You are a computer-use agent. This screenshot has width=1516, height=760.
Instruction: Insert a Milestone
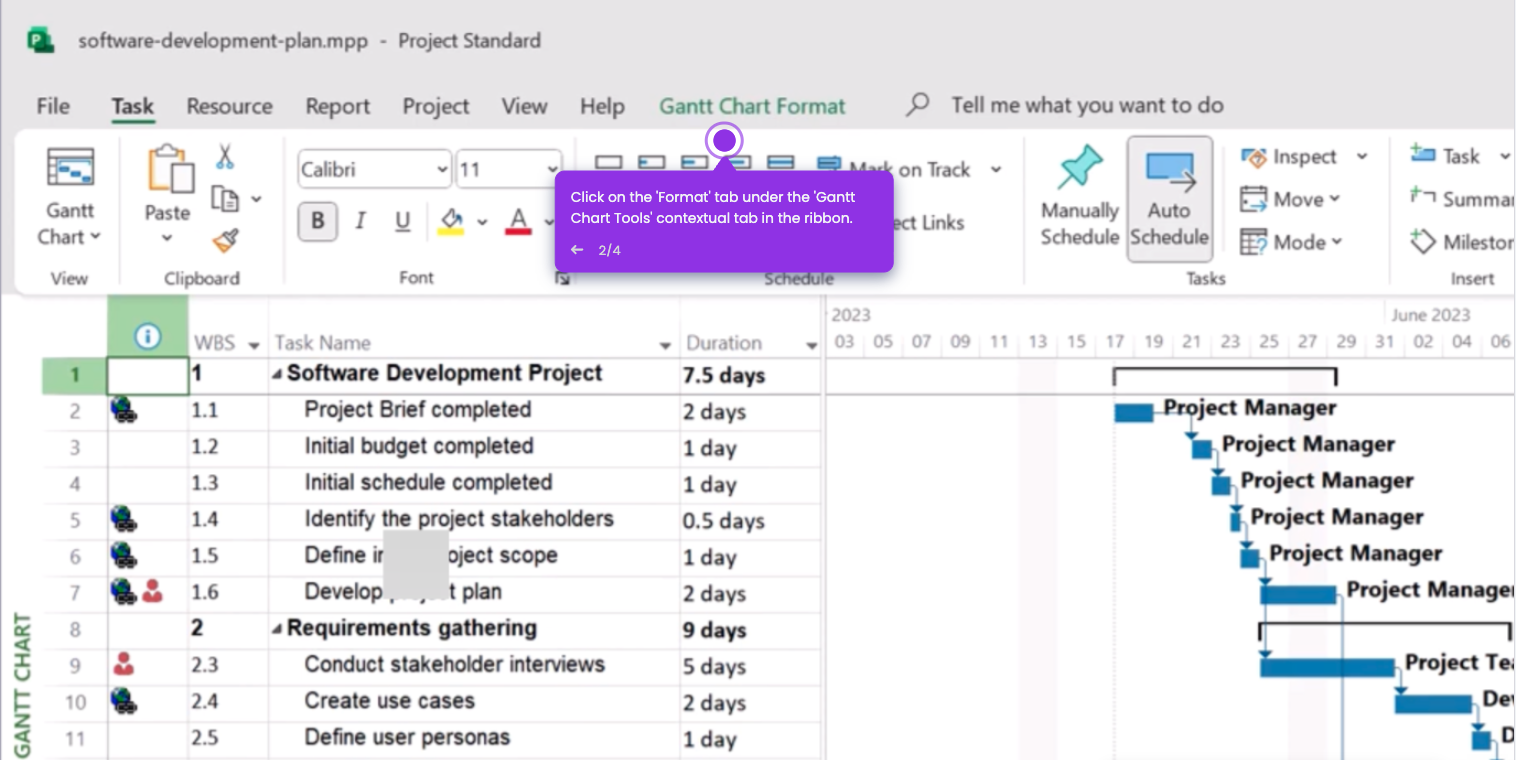tap(1460, 242)
